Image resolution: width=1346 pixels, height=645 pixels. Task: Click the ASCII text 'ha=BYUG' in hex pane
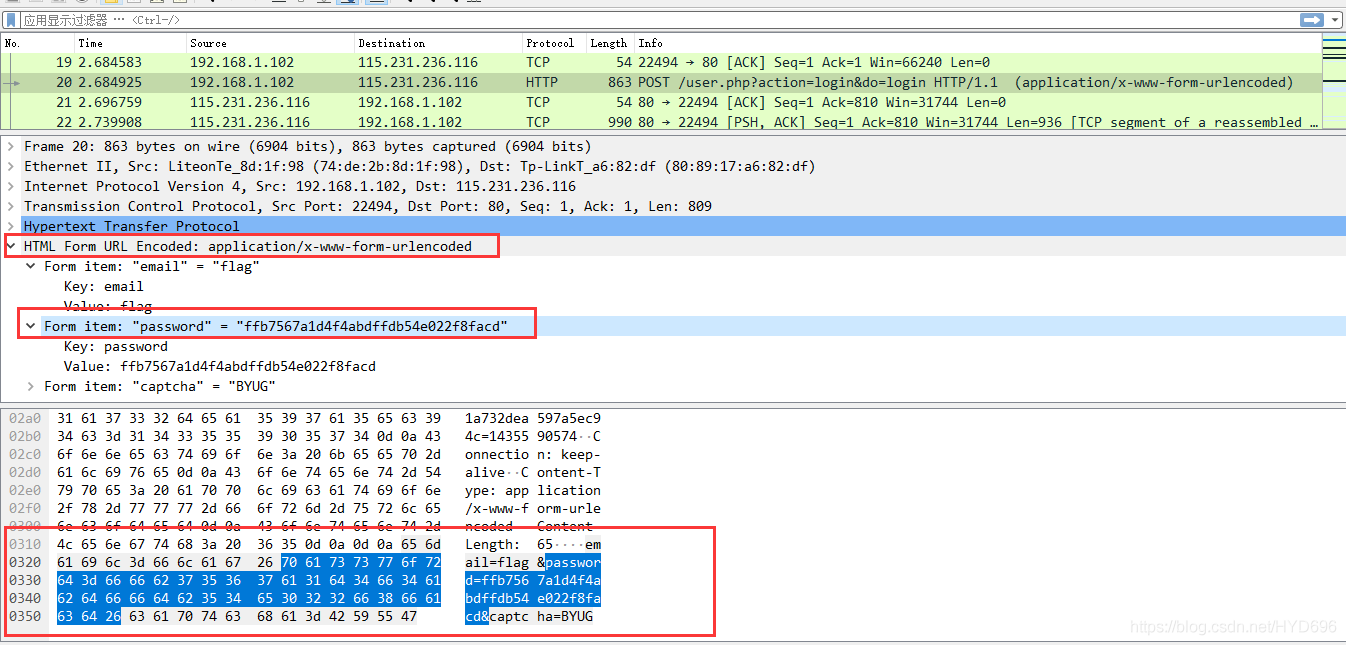coord(565,616)
